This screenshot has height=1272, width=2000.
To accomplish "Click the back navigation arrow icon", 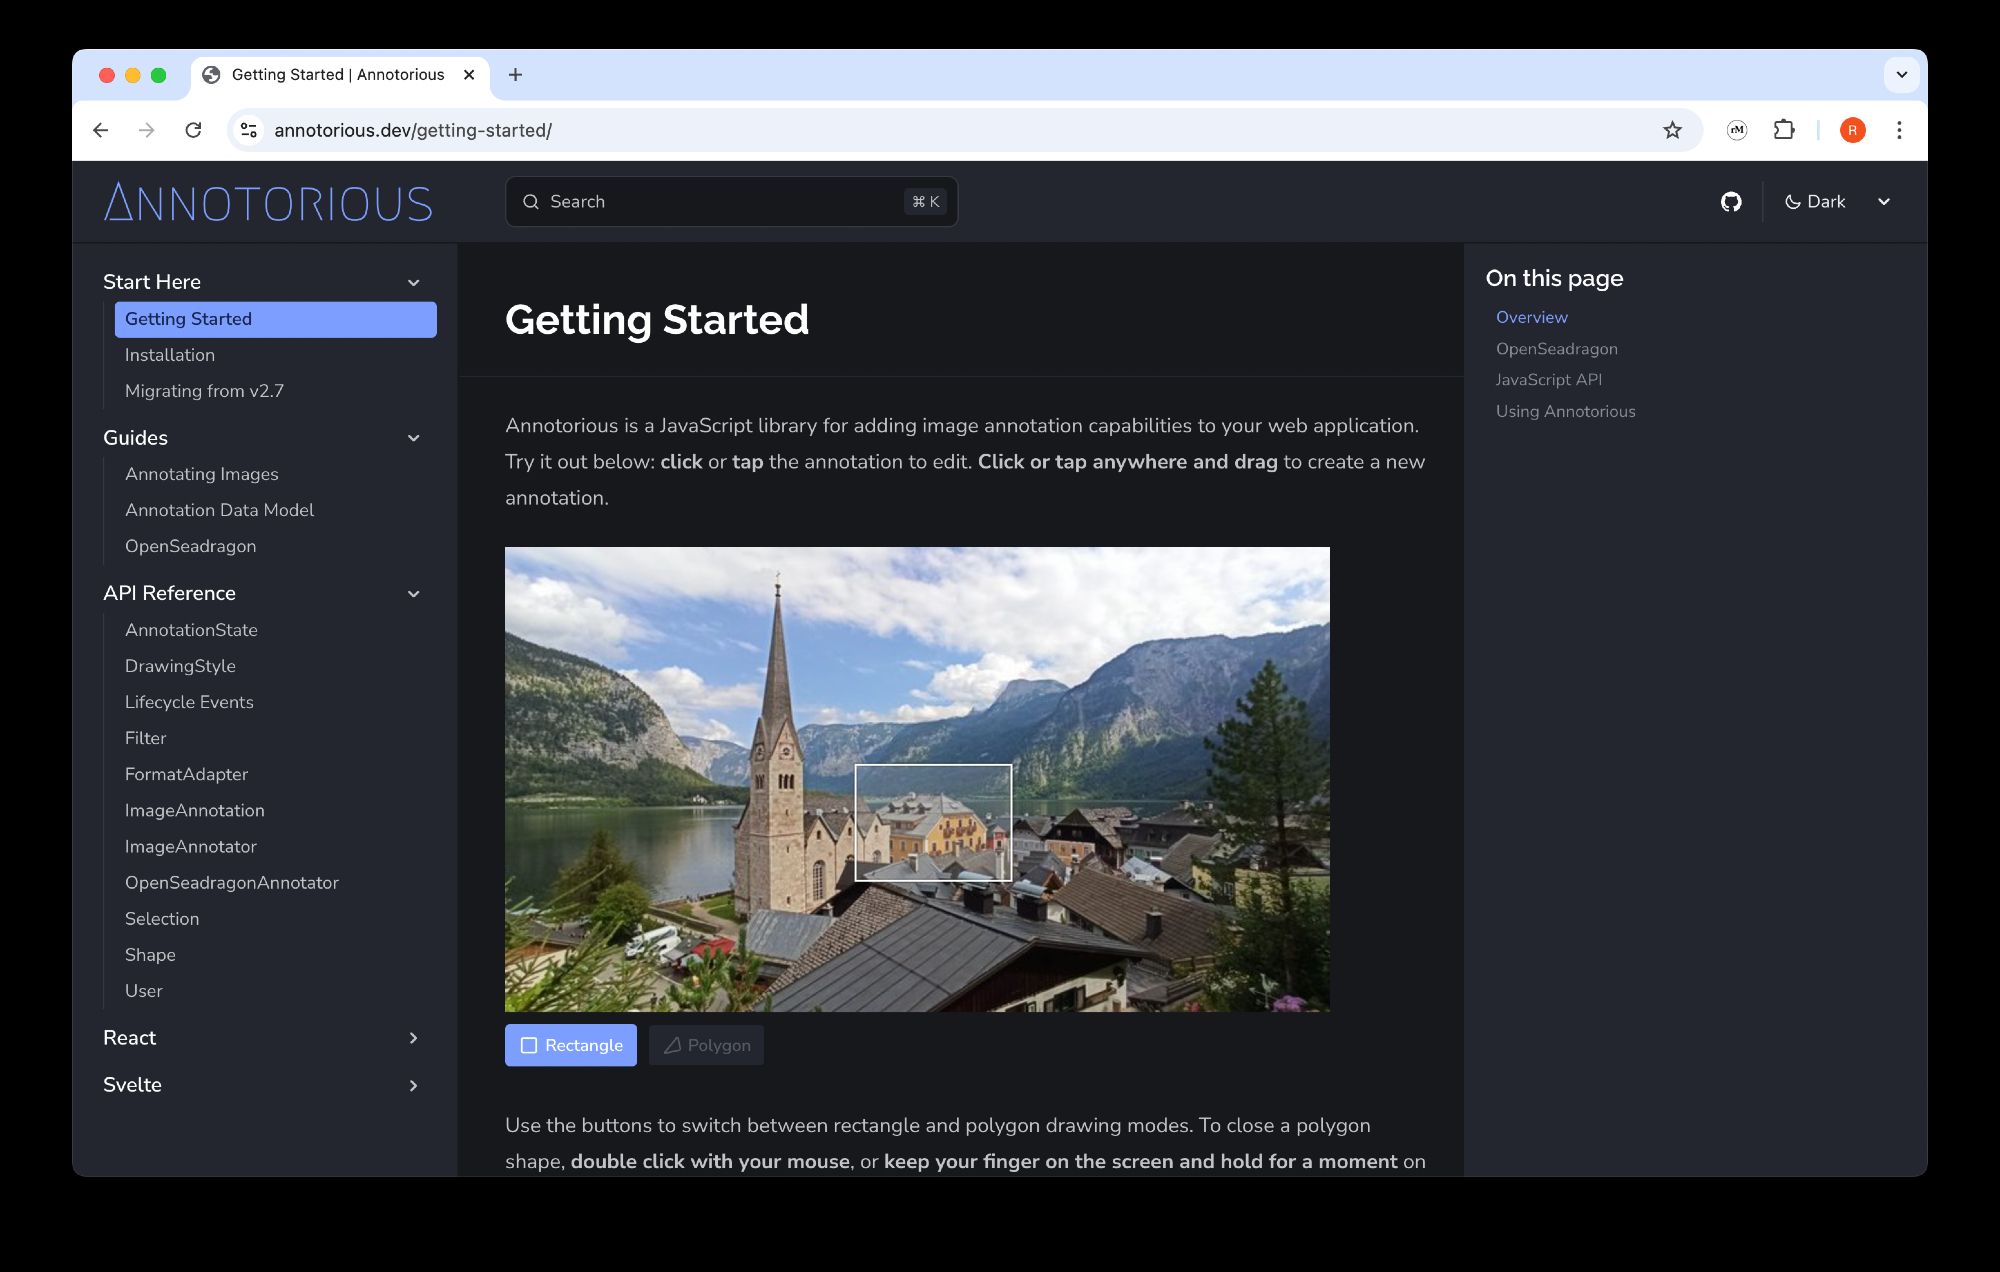I will 98,130.
